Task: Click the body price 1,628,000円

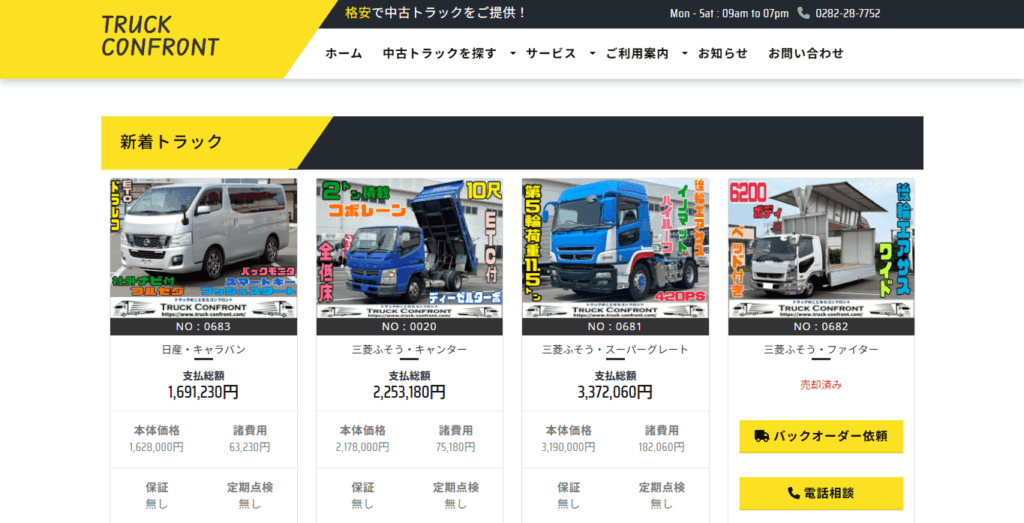Action: coord(157,447)
